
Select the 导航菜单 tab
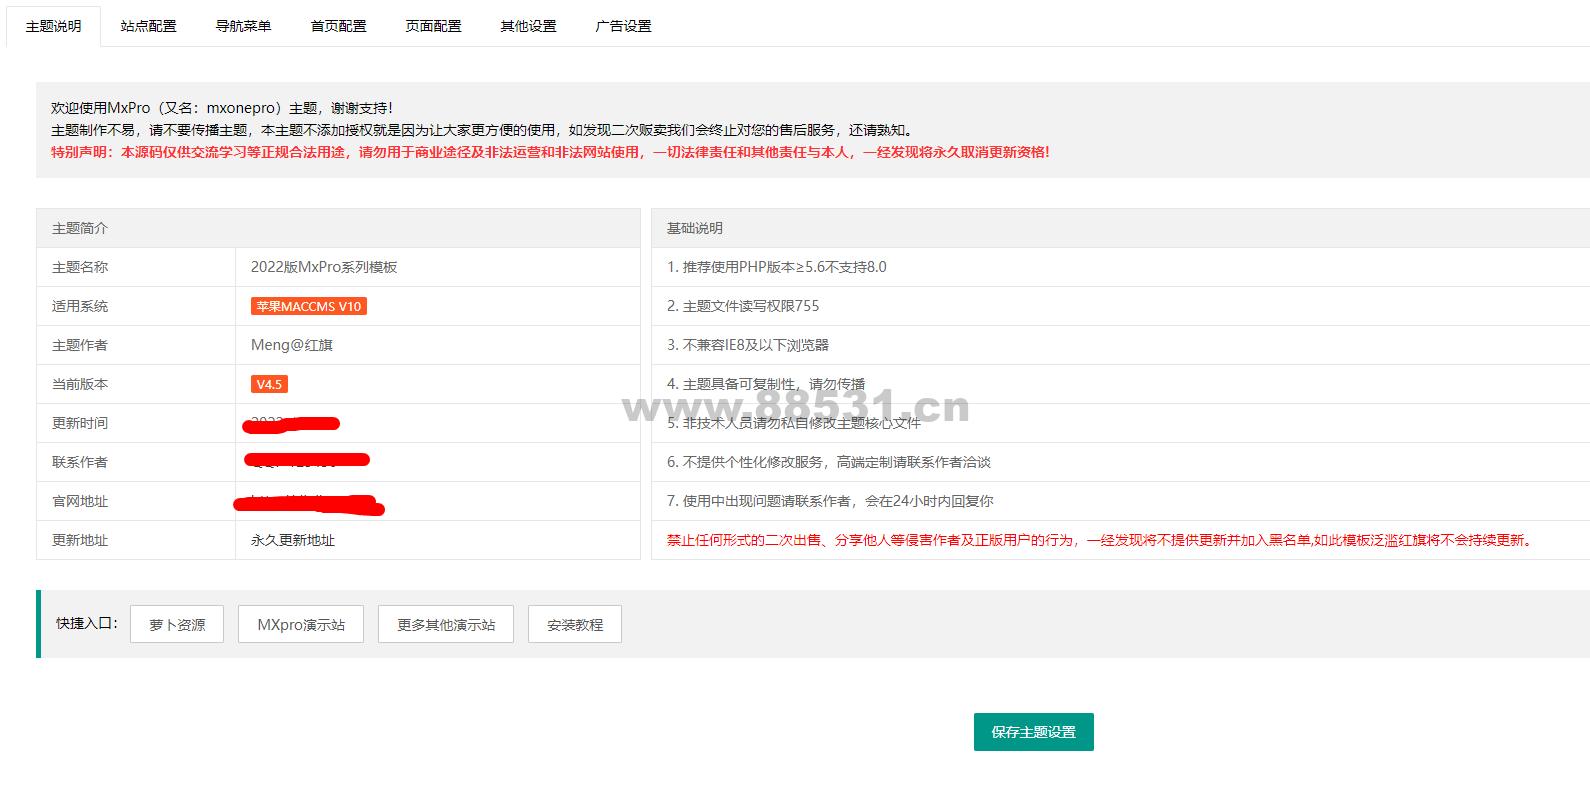(x=243, y=26)
